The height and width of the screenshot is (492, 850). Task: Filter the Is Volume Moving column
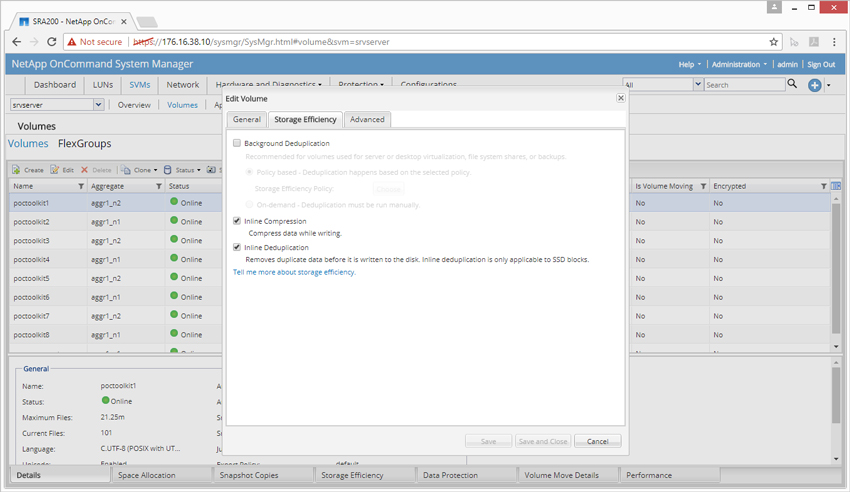tap(703, 186)
